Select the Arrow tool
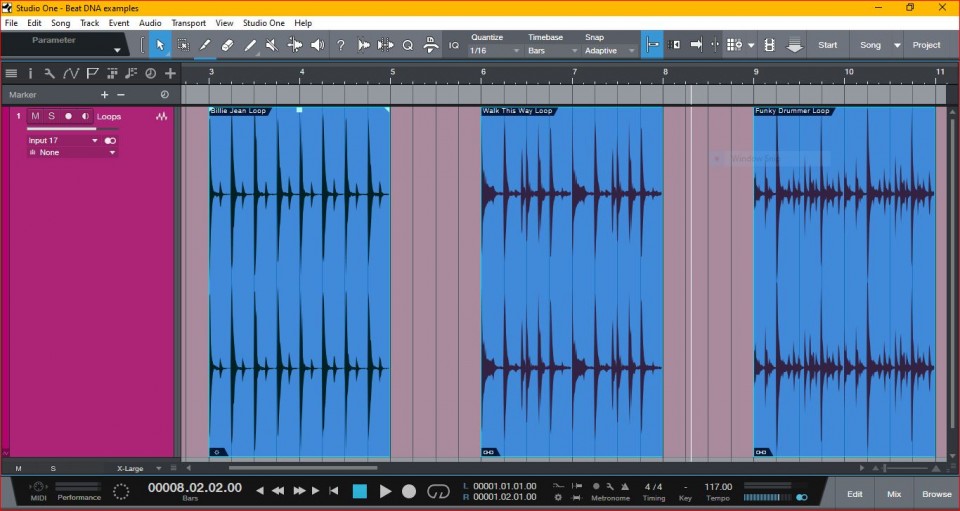Screen dimensions: 960x511 coord(160,45)
